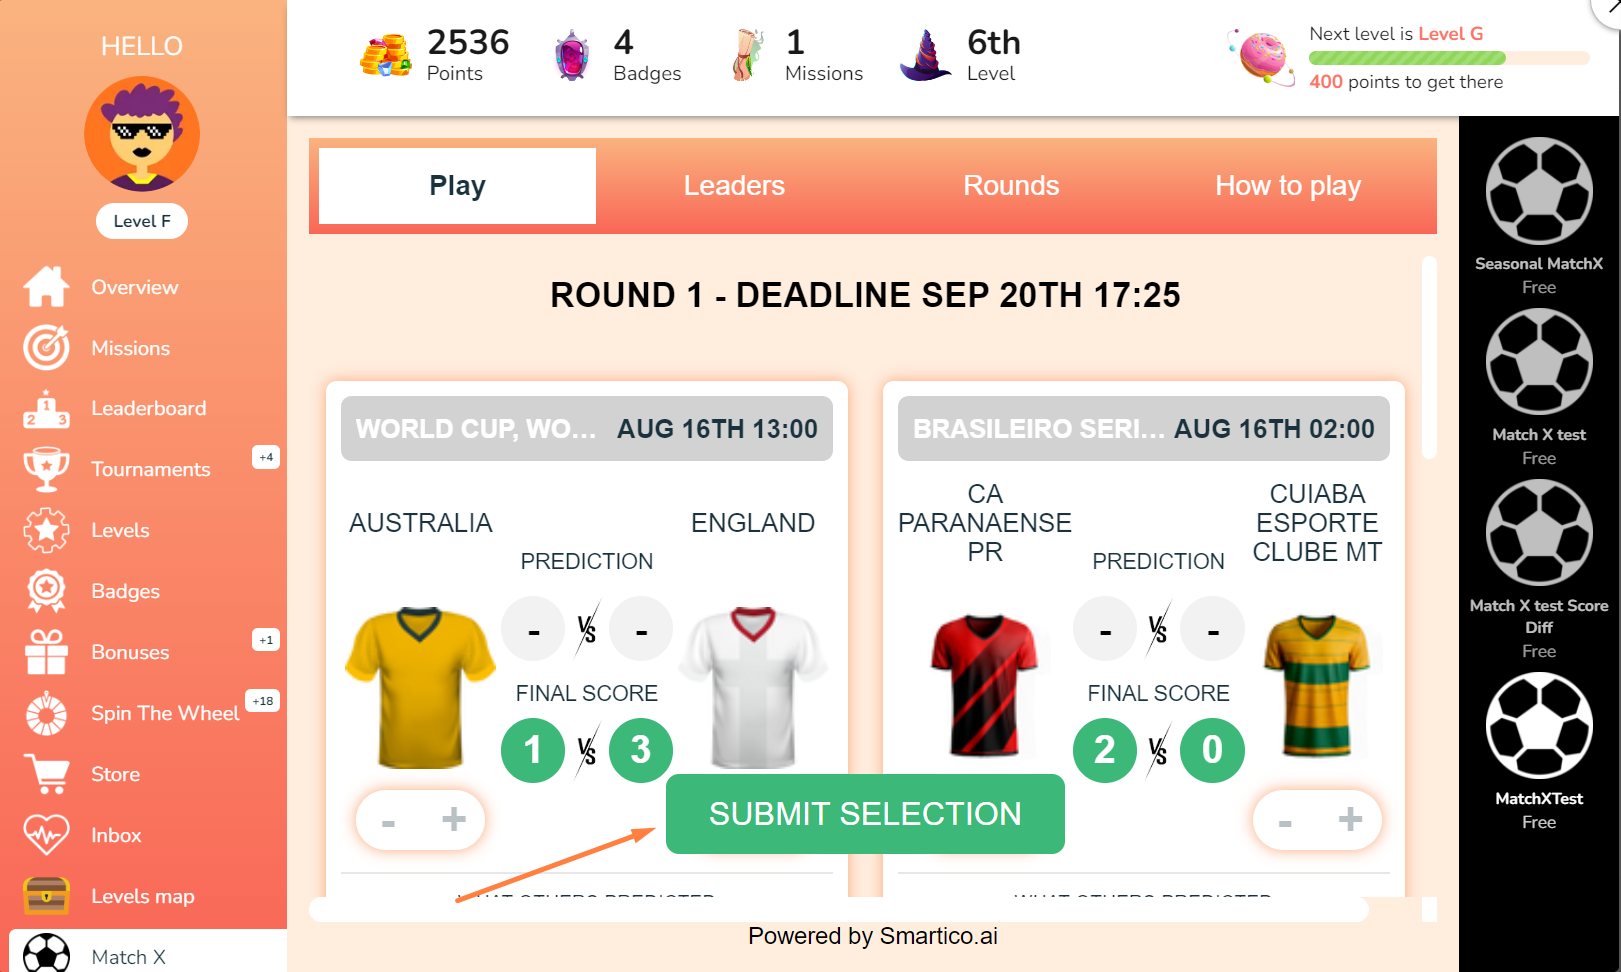Click the Overview house icon
The height and width of the screenshot is (972, 1621).
[46, 287]
